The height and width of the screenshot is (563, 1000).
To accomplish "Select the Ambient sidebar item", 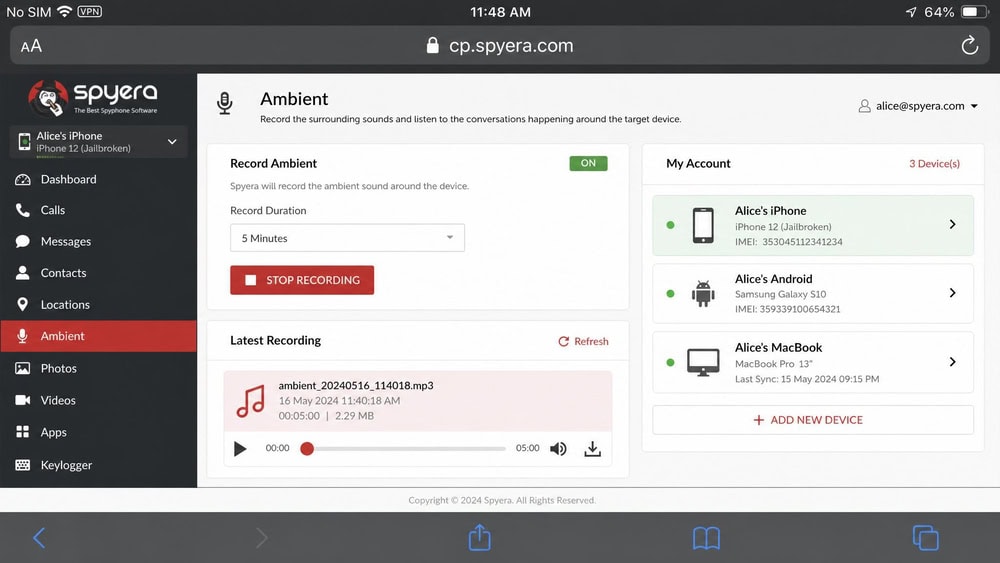I will click(98, 336).
